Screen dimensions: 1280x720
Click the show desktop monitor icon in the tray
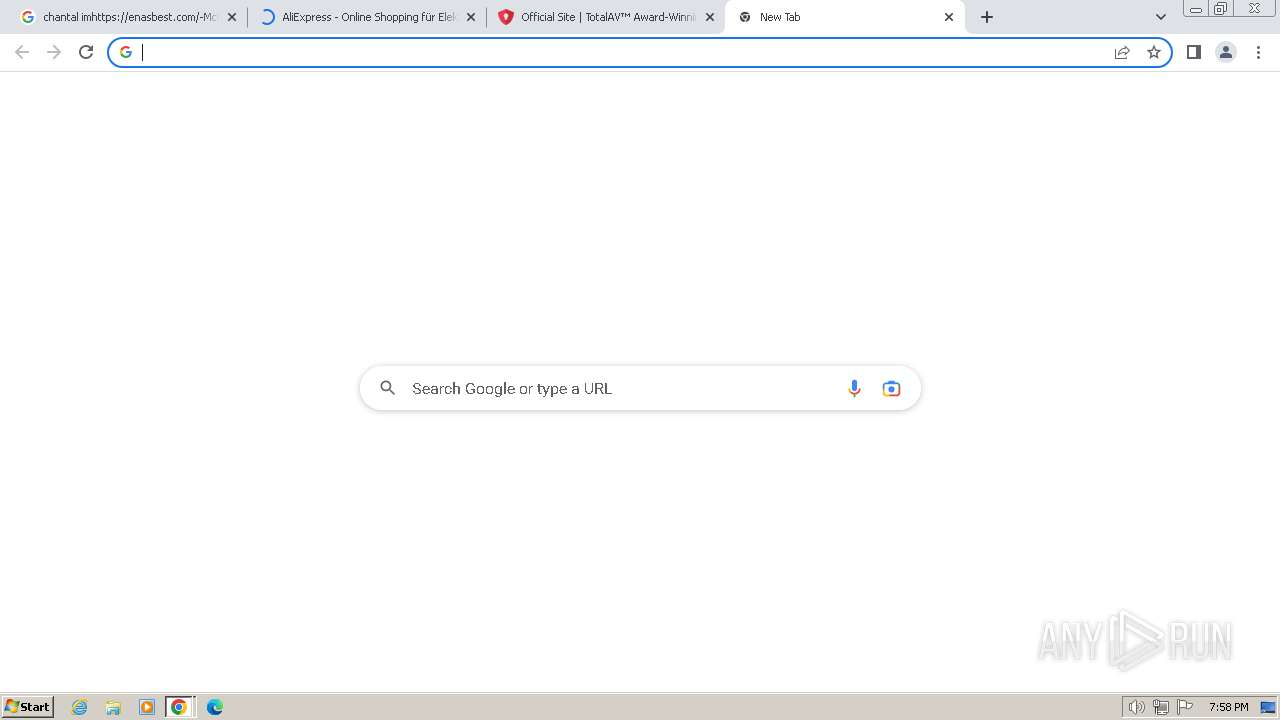[1268, 707]
